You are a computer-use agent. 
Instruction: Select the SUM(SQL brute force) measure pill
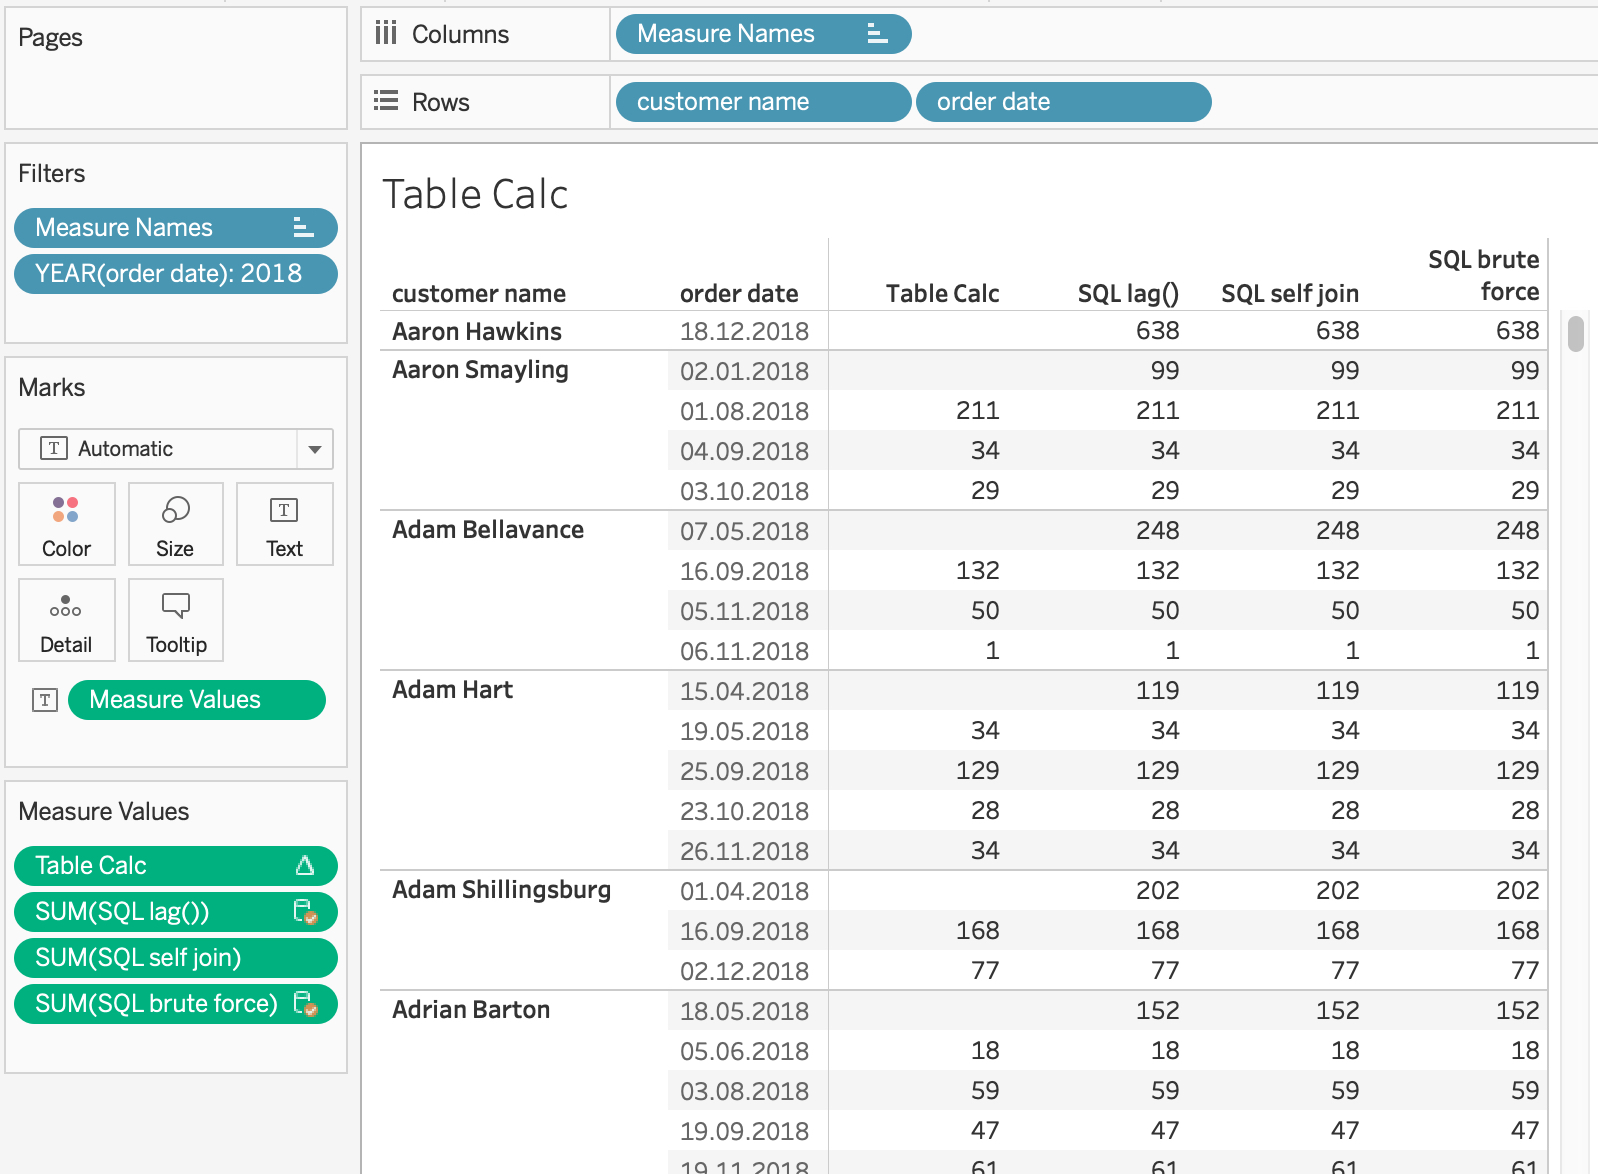coord(176,1004)
